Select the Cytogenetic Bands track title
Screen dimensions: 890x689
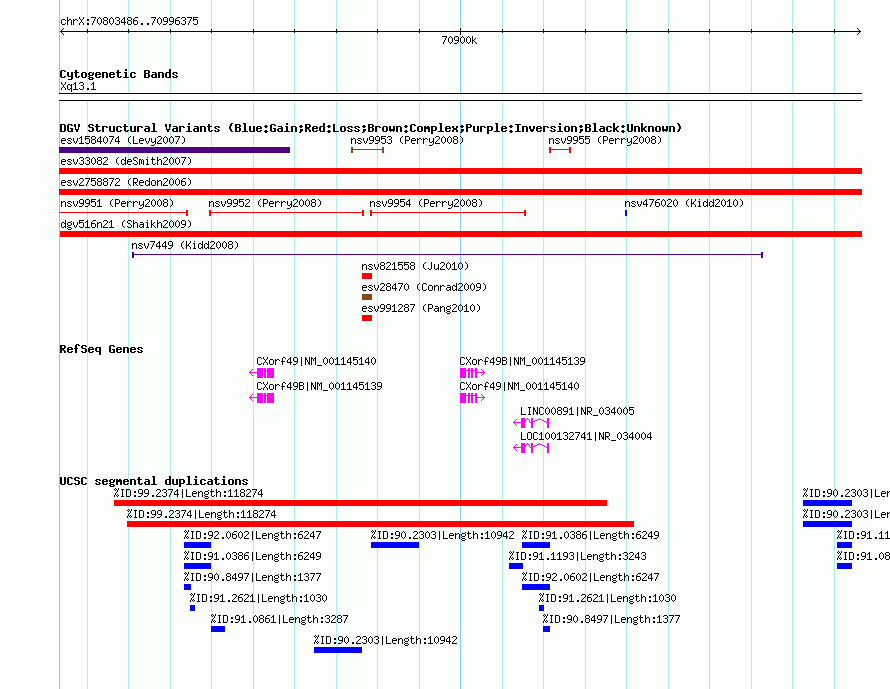[119, 74]
